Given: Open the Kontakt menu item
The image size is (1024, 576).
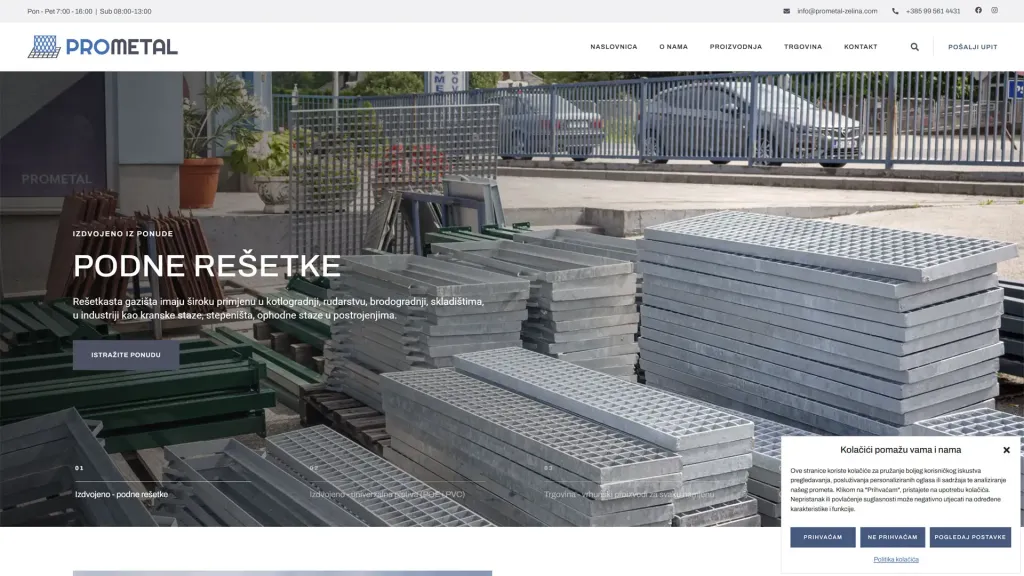Looking at the screenshot, I should click(861, 47).
